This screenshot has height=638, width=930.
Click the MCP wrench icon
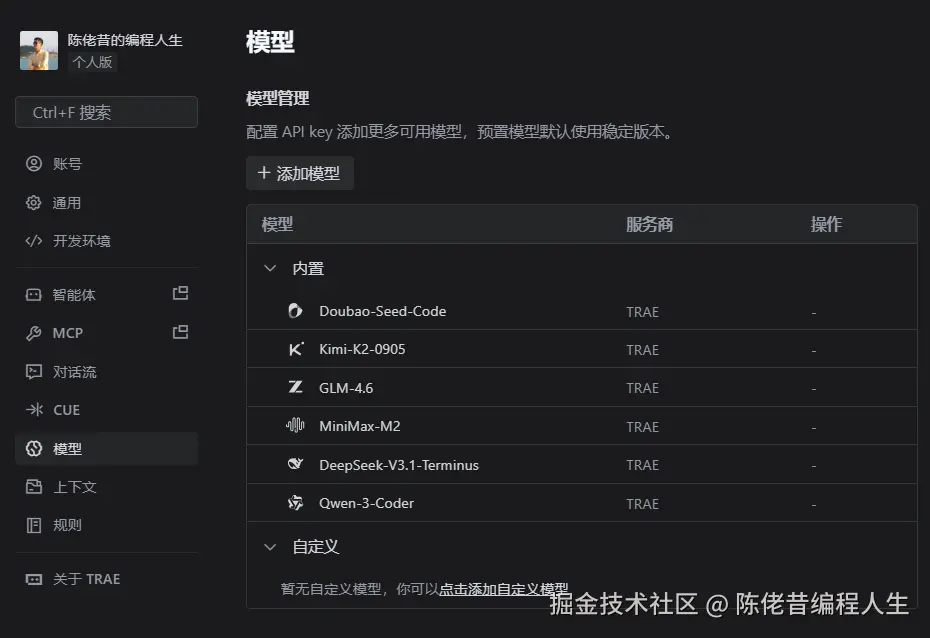(34, 333)
